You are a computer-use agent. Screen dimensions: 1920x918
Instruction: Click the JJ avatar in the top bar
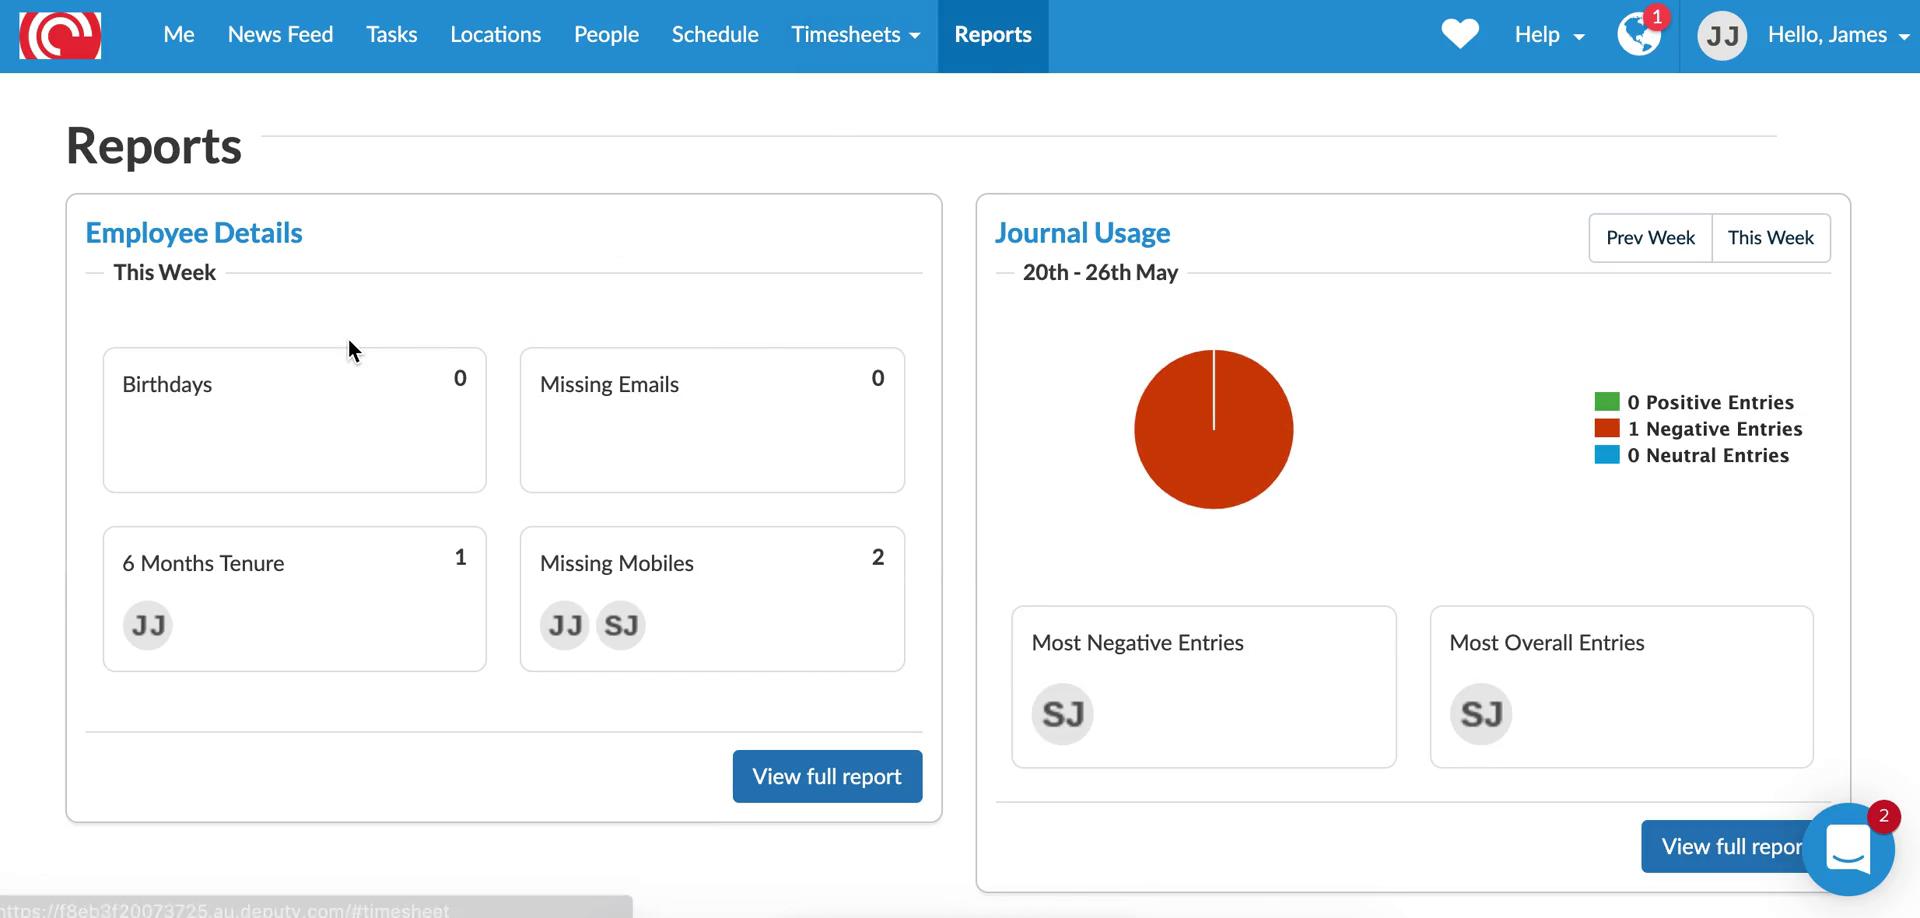pos(1722,36)
